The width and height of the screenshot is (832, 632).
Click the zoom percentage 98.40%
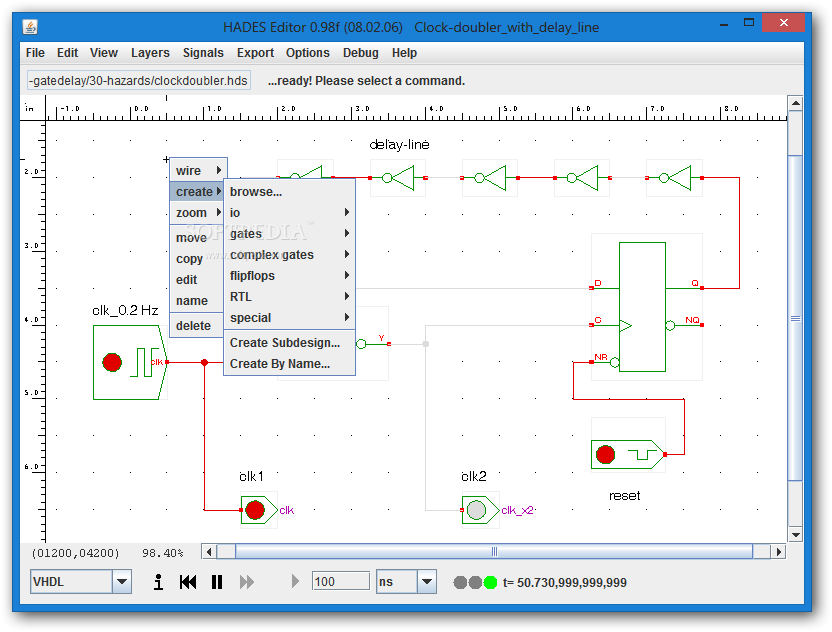[x=162, y=553]
